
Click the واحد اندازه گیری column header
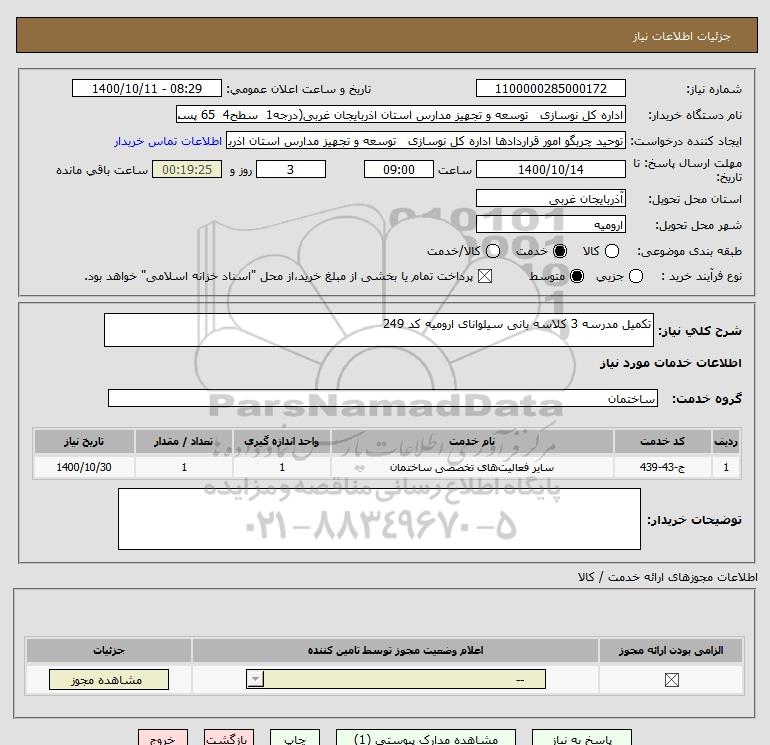point(281,441)
